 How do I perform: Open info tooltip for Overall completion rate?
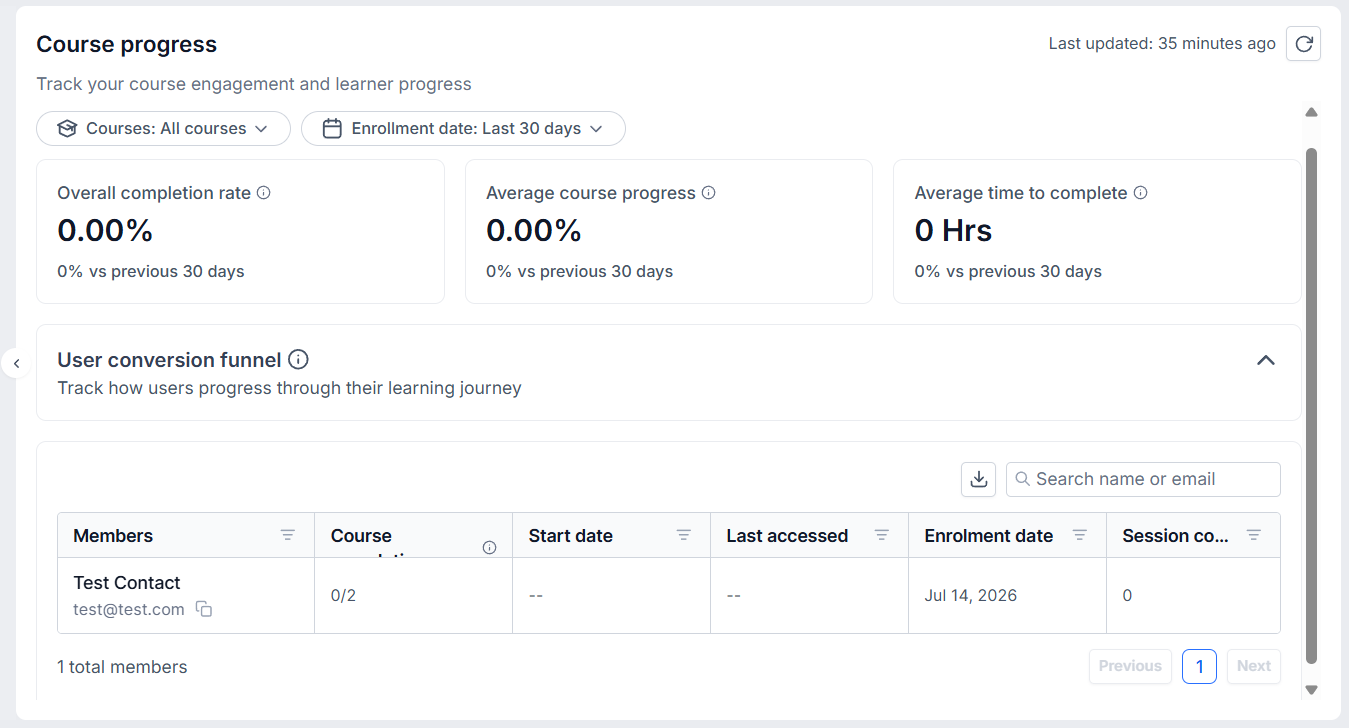pos(264,193)
